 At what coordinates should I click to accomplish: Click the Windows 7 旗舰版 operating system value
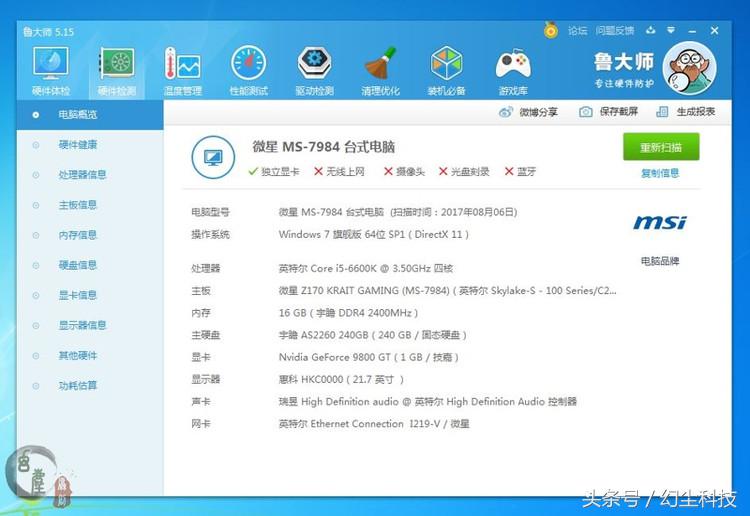click(374, 234)
